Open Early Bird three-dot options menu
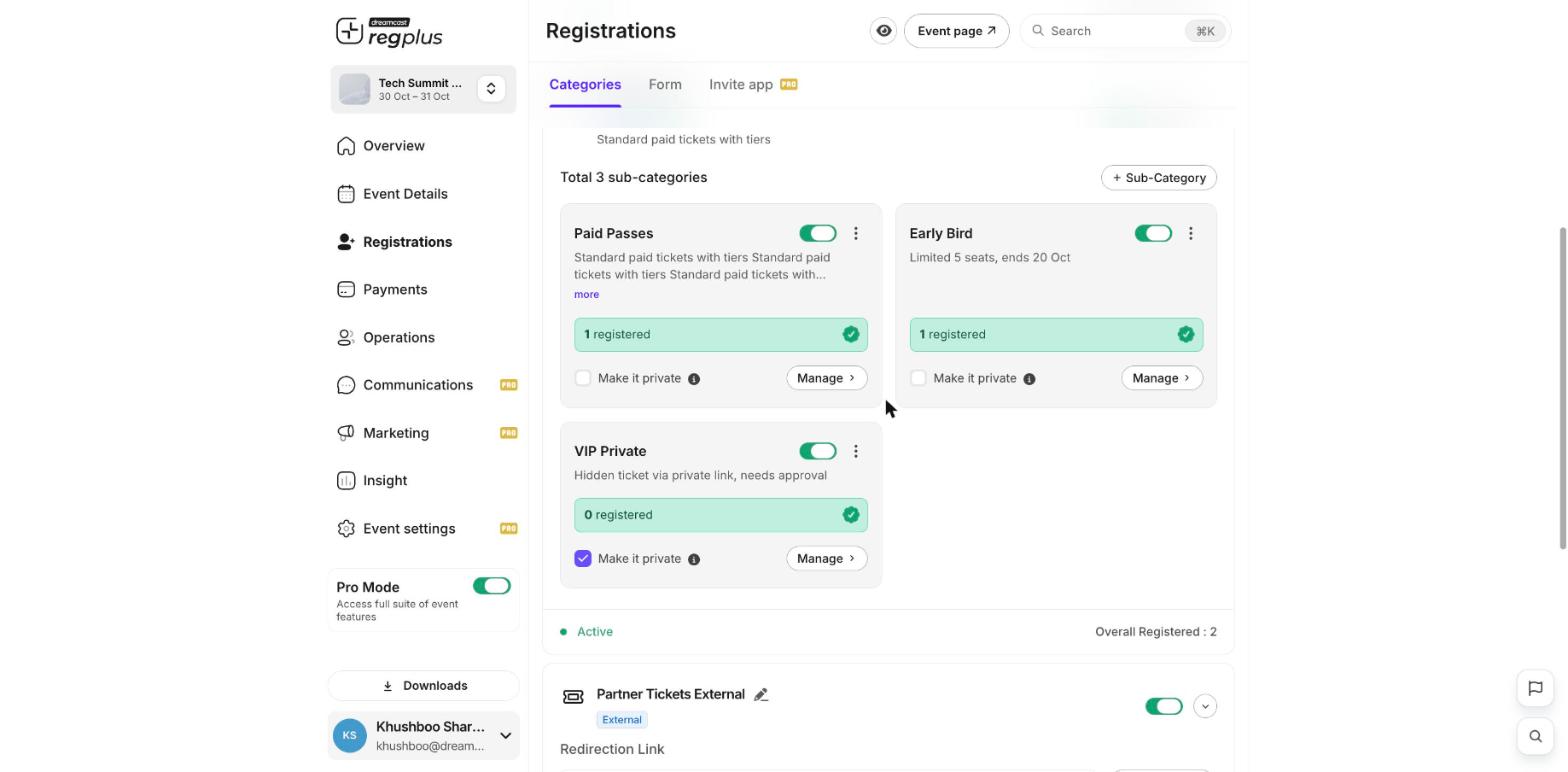The width and height of the screenshot is (1568, 772). point(1191,233)
